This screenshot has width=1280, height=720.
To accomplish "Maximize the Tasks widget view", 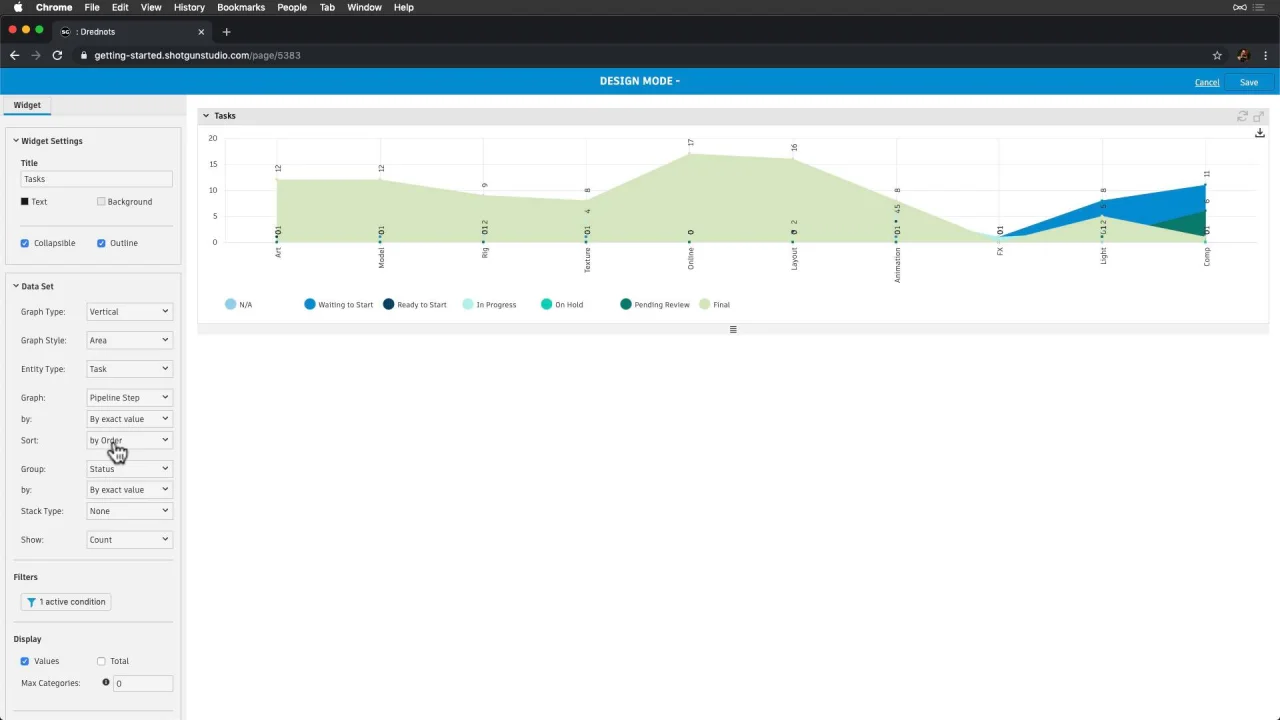I will tap(1259, 116).
